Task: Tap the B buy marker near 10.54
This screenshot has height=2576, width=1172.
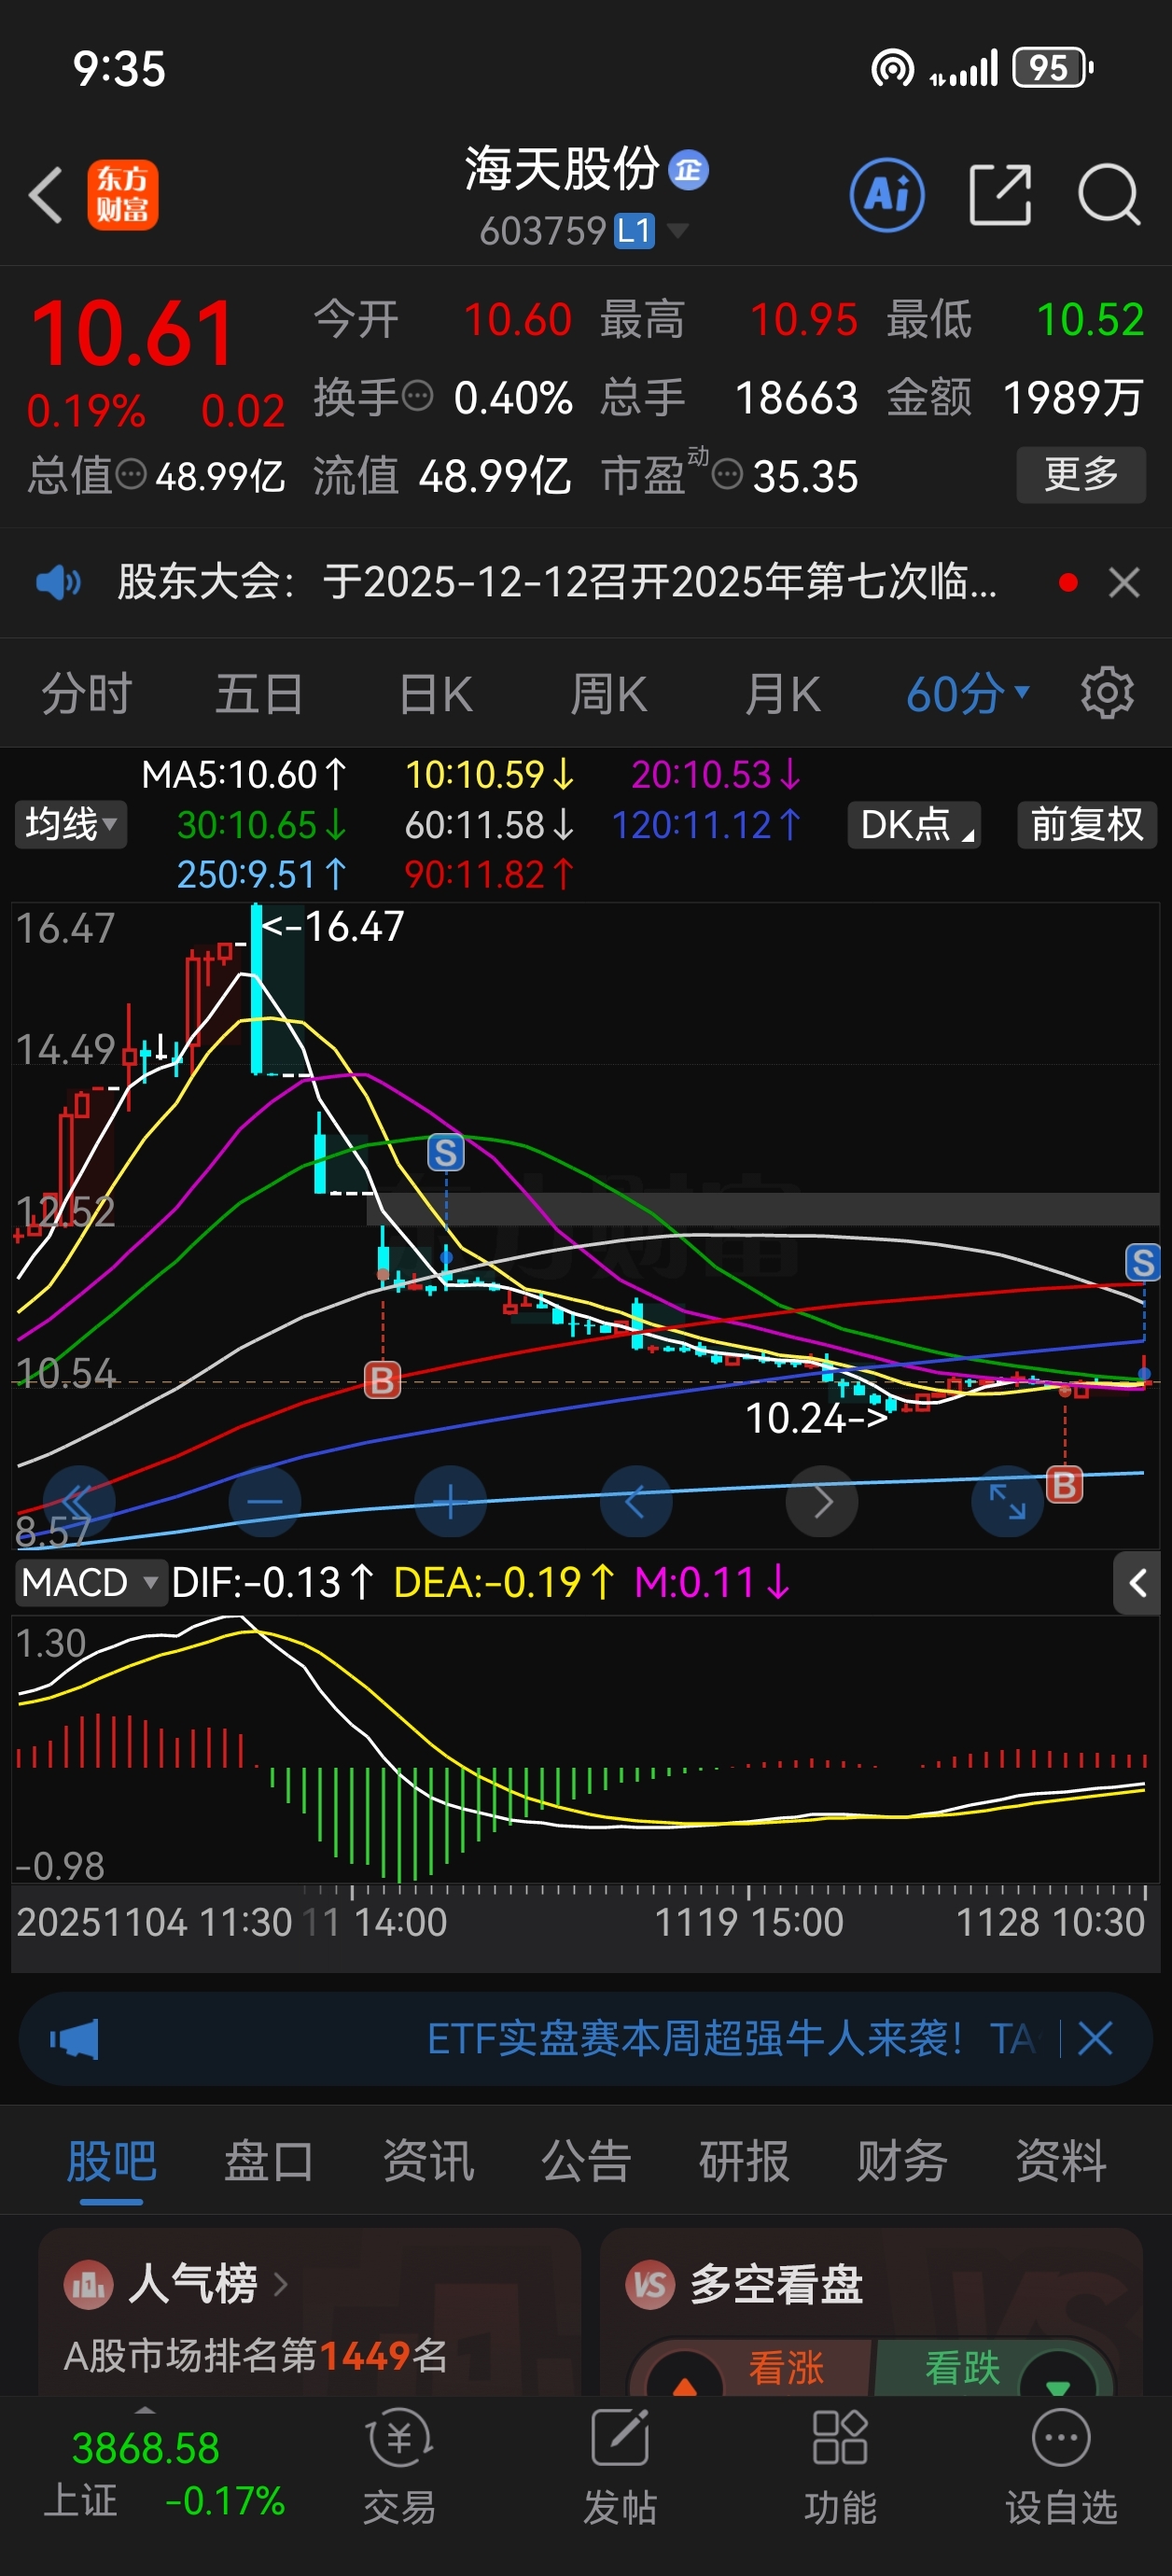Action: tap(382, 1381)
